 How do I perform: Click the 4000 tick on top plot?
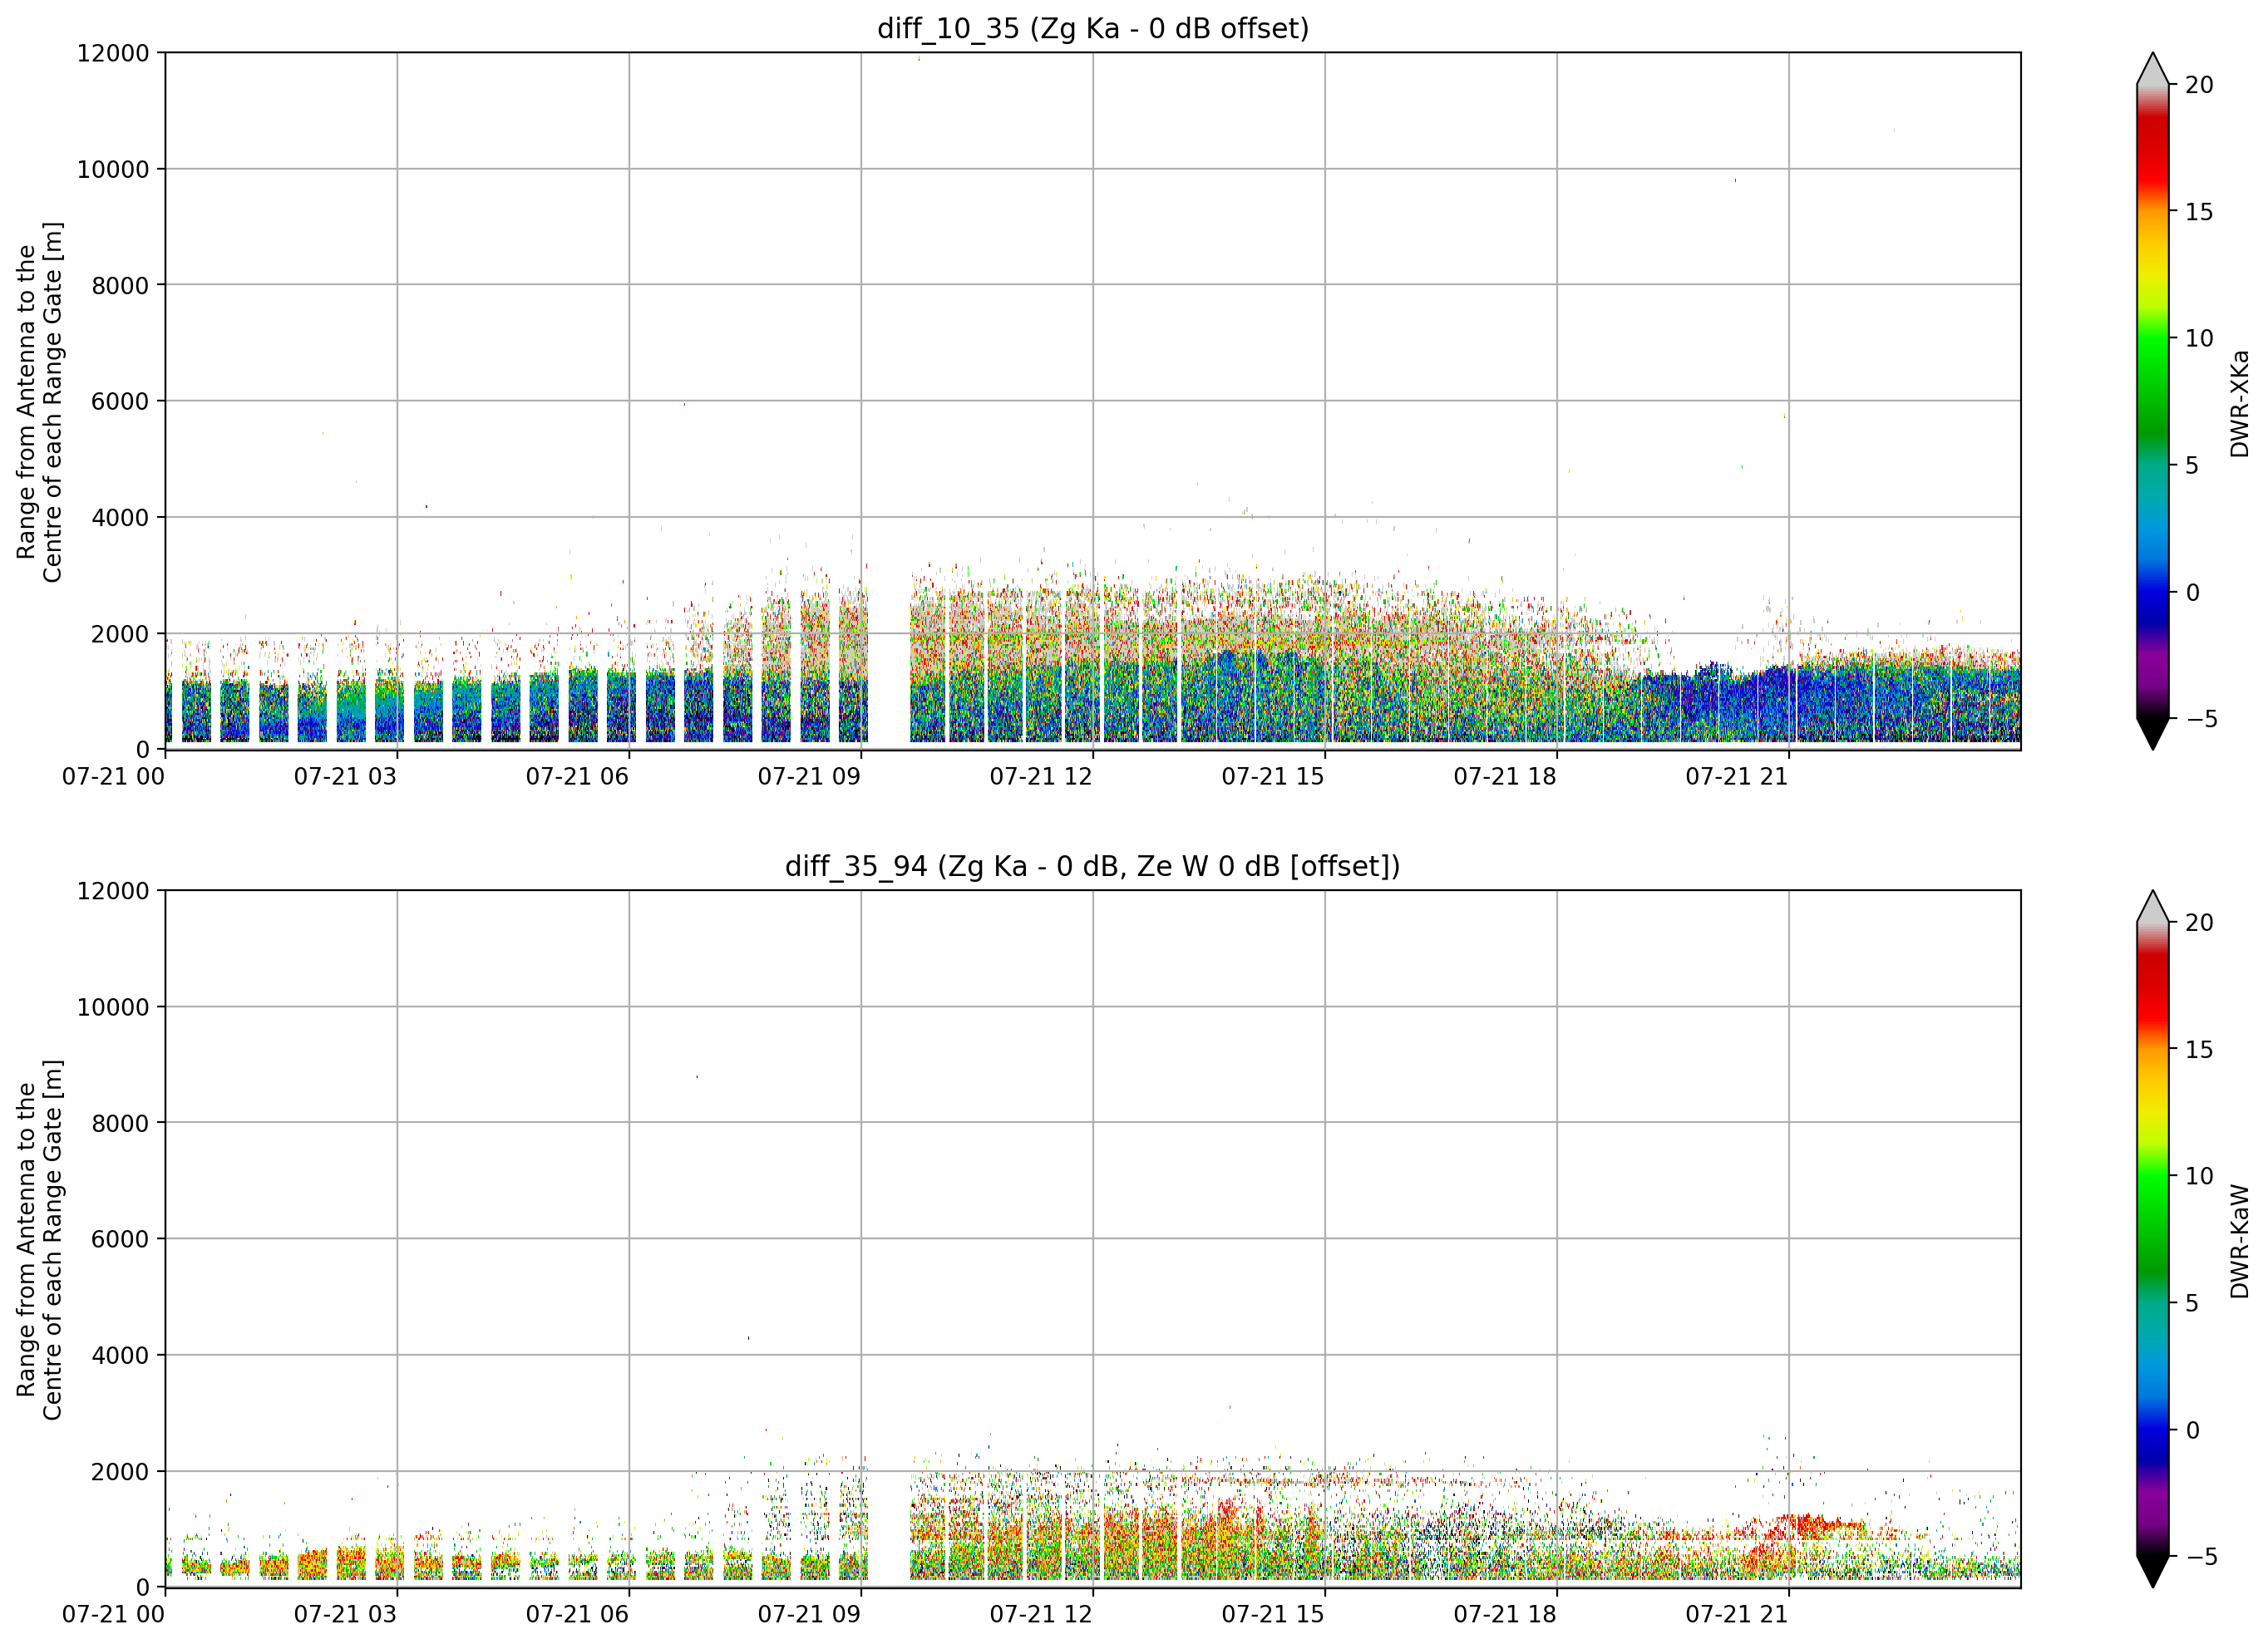pos(120,517)
